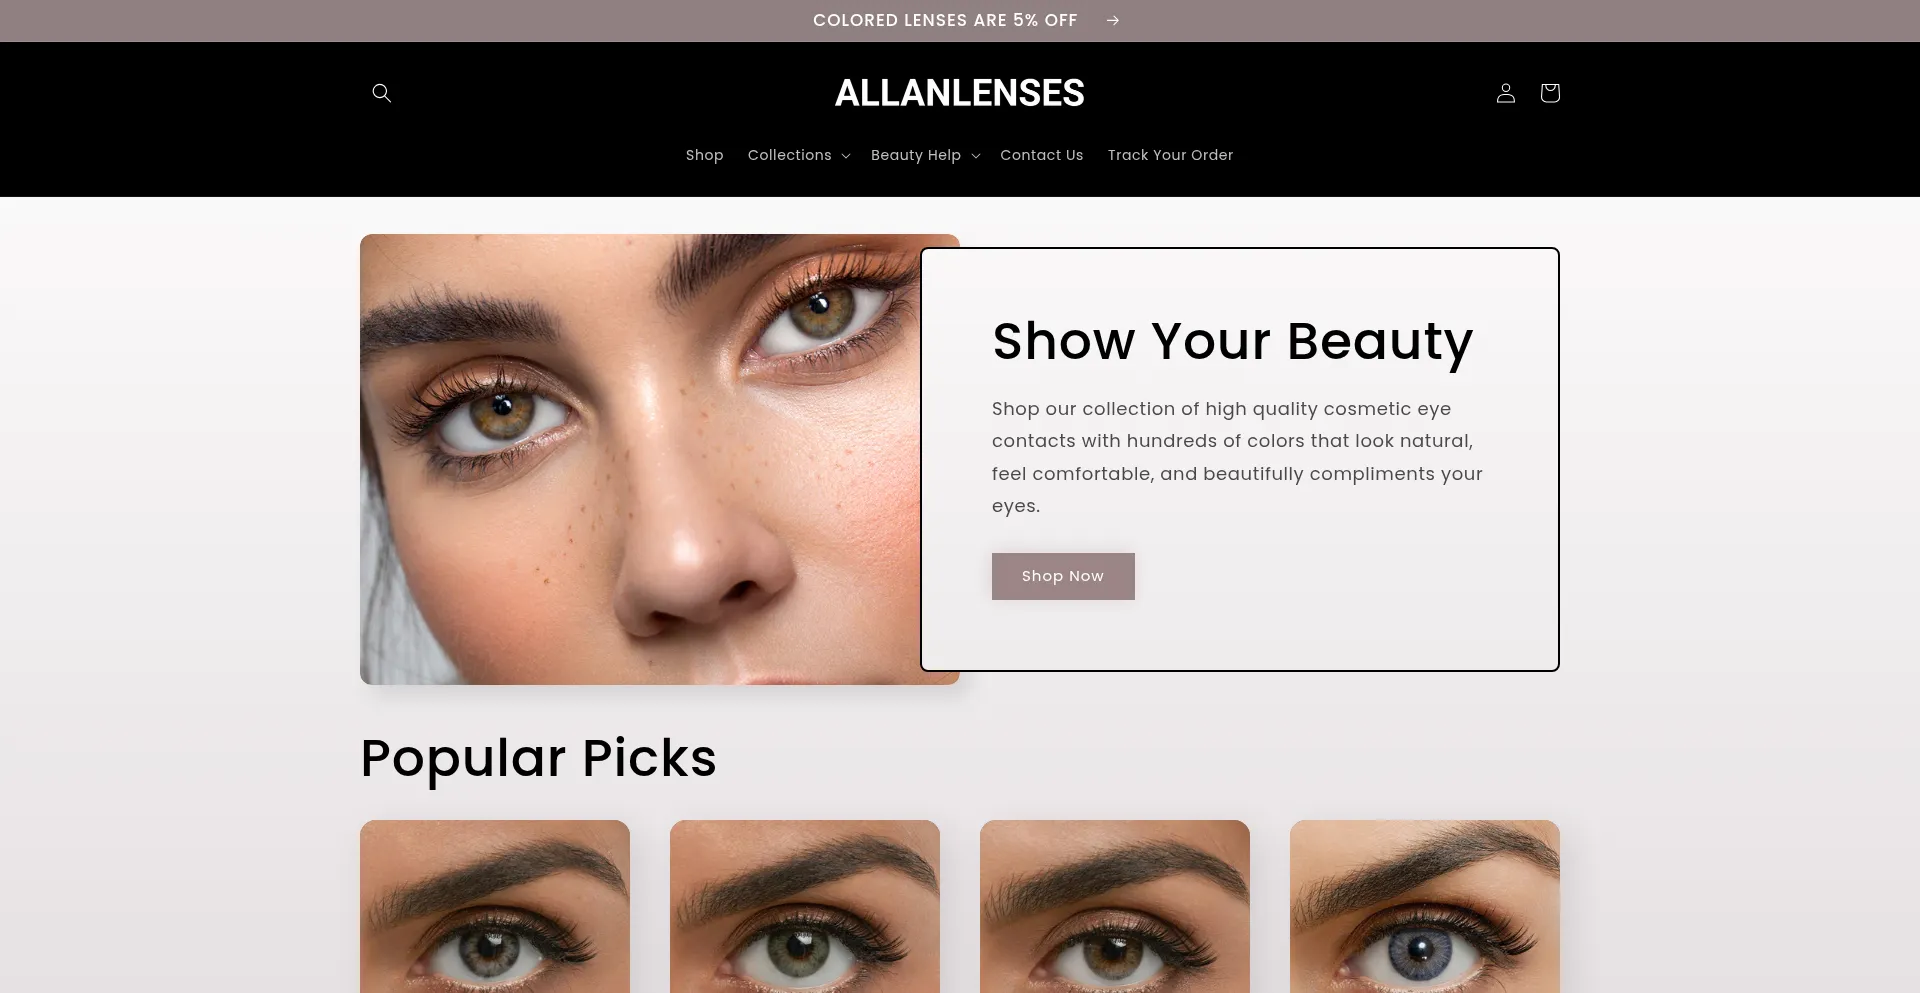Open the shopping cart icon
This screenshot has height=993, width=1920.
[1549, 93]
